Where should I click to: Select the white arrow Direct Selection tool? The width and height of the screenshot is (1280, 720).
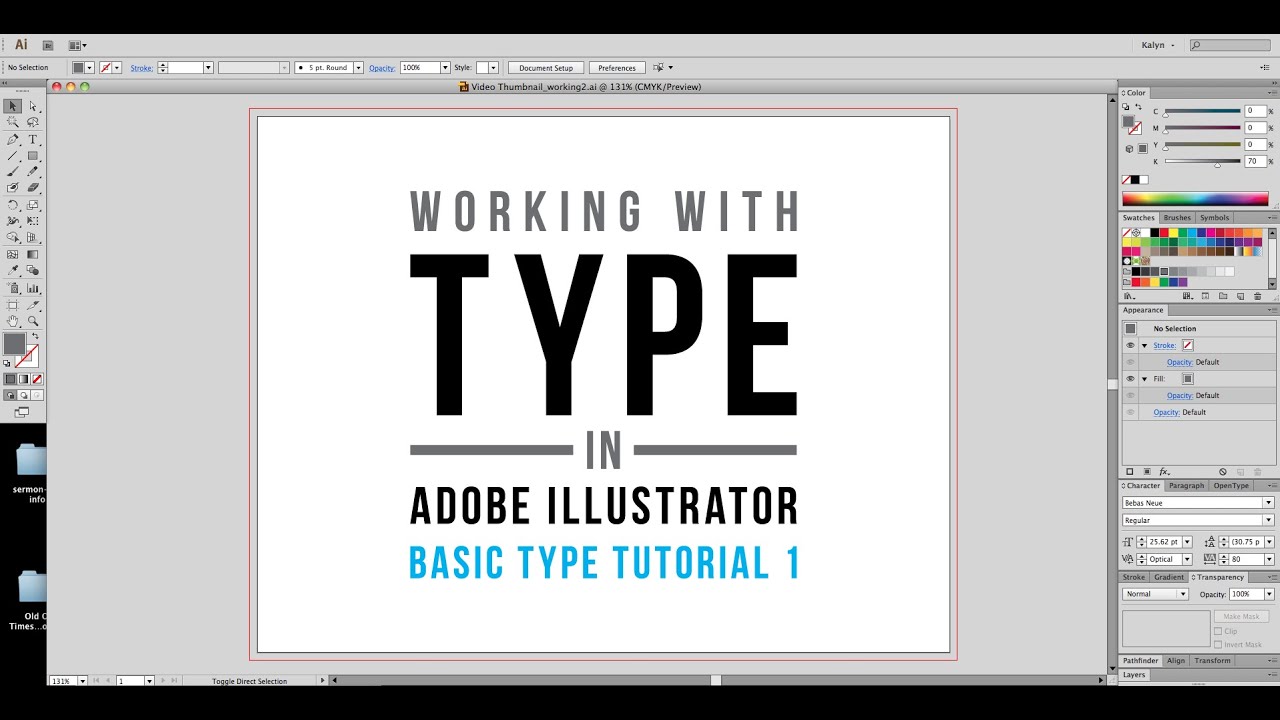pyautogui.click(x=33, y=106)
